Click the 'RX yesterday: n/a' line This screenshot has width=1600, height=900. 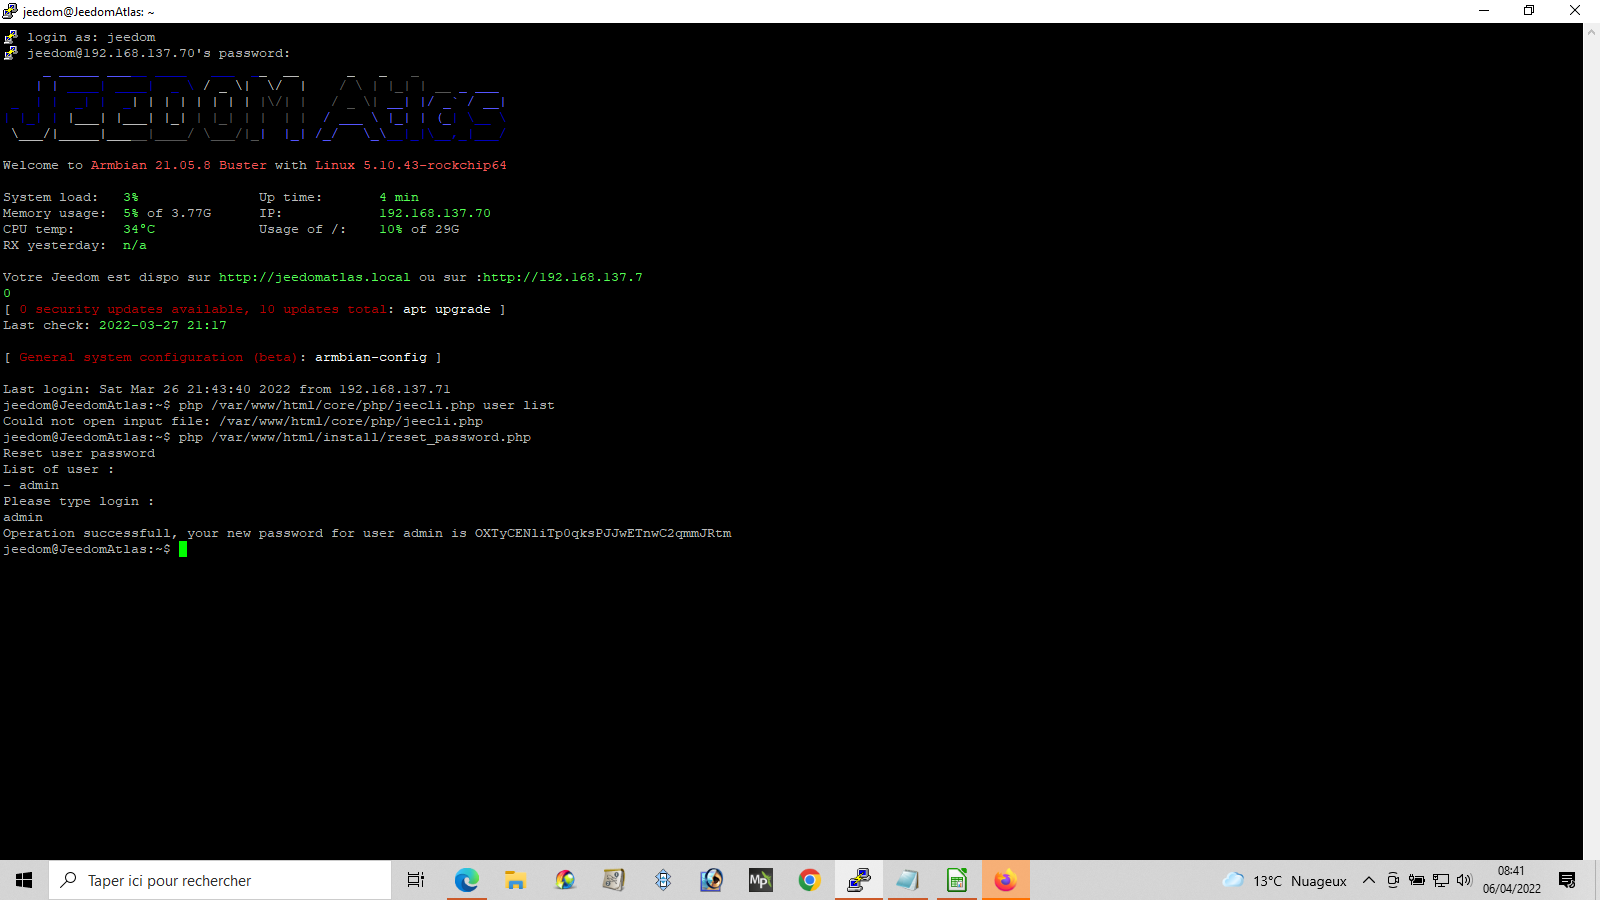click(x=75, y=245)
